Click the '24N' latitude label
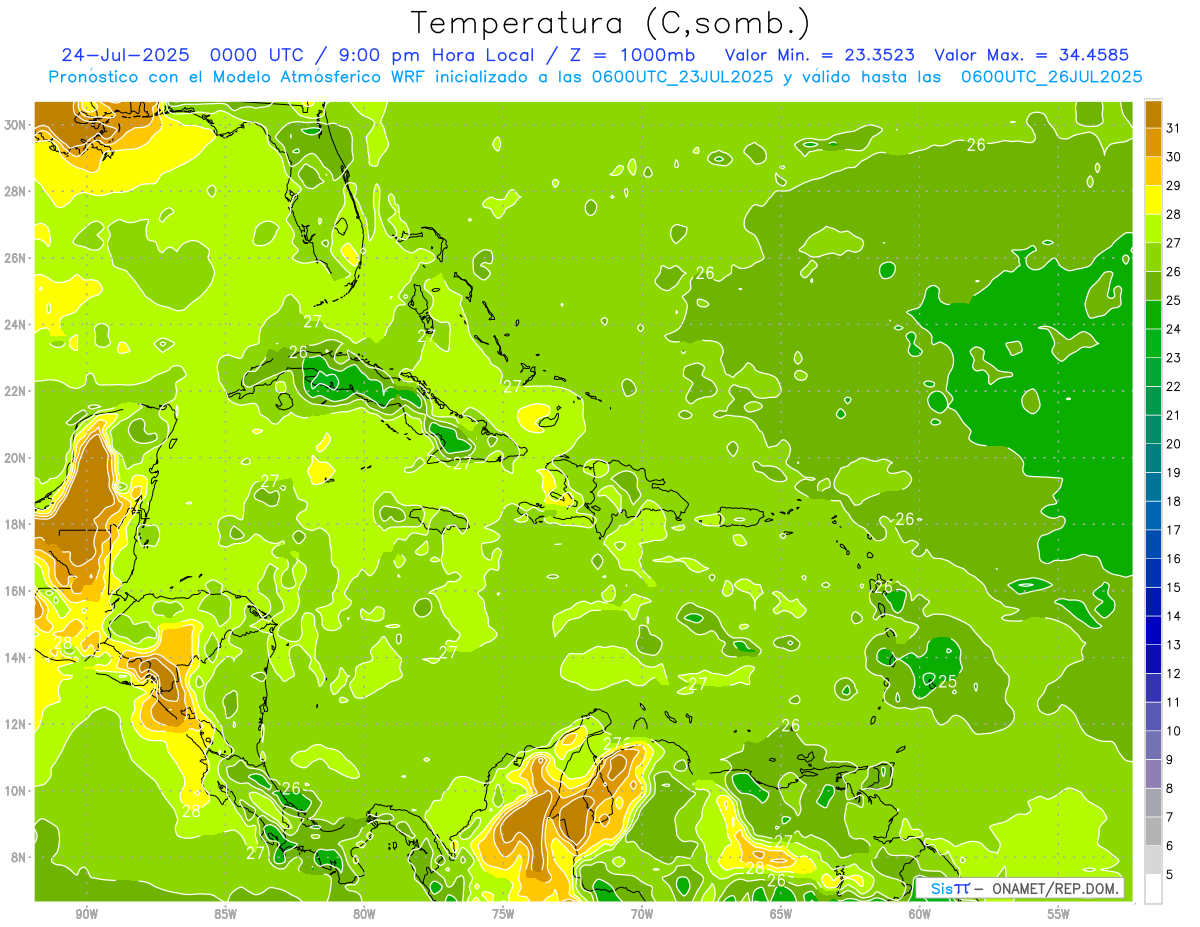1200x927 pixels. (15, 325)
